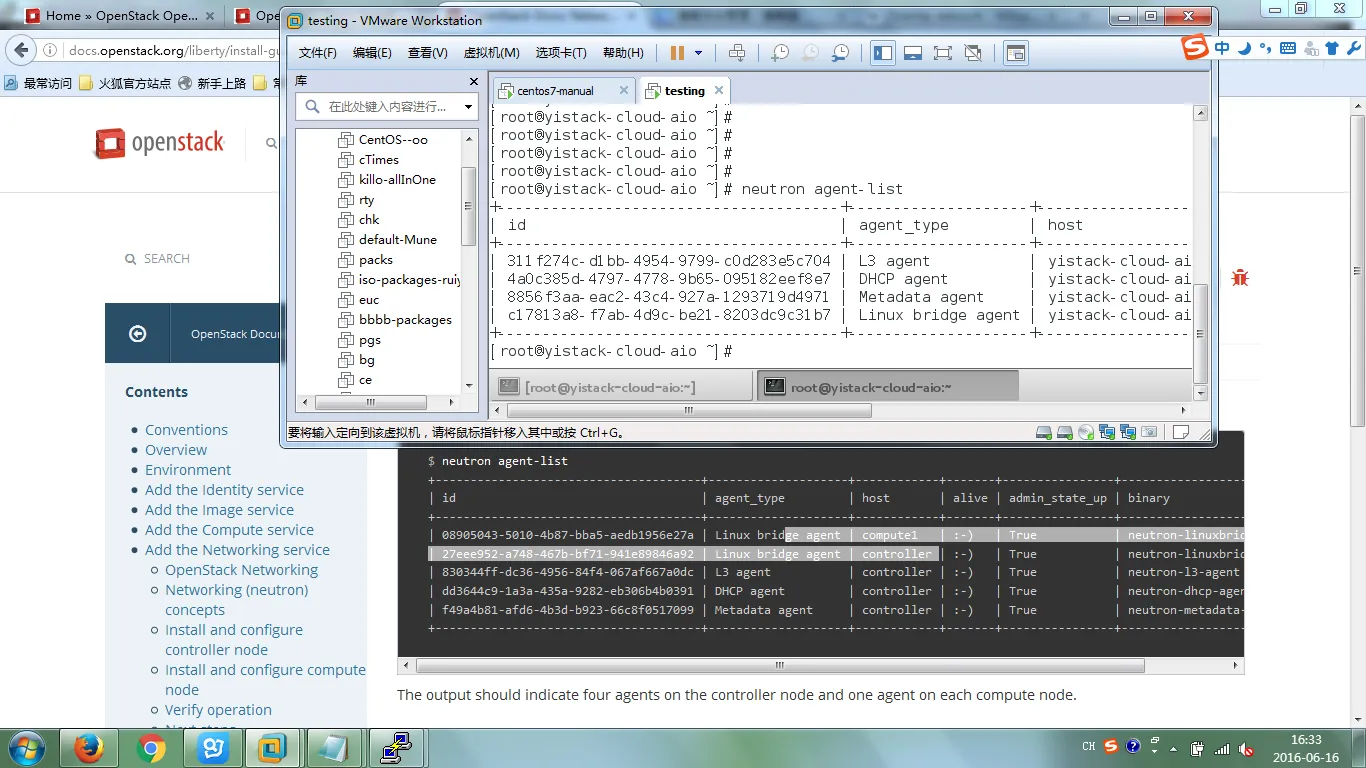
Task: Click the red bug report icon
Action: pyautogui.click(x=1240, y=277)
